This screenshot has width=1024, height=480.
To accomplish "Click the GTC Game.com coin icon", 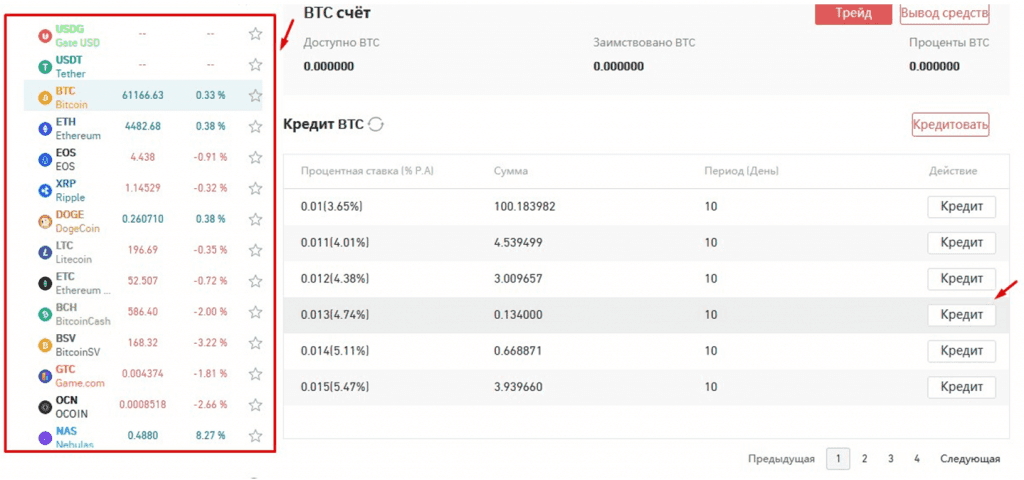I will [45, 376].
